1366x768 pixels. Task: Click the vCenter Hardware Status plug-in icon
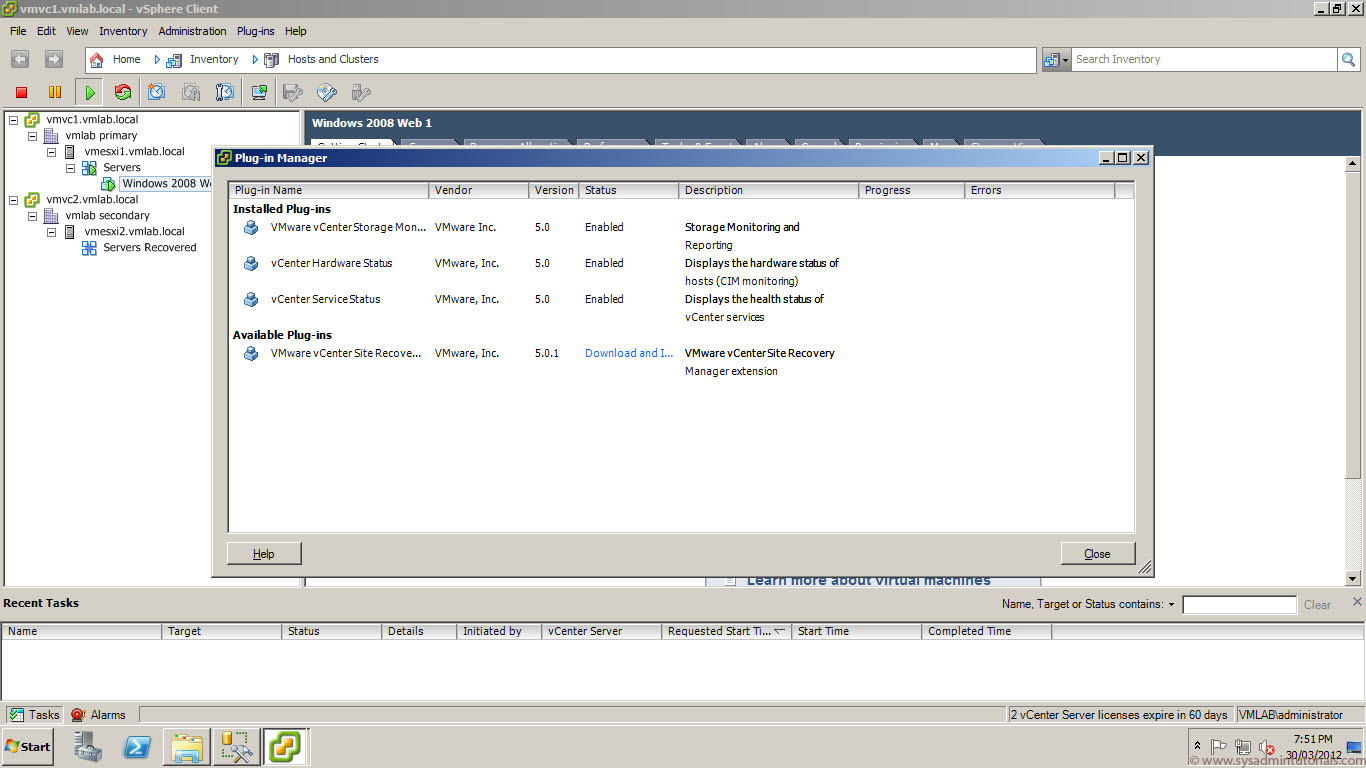point(251,264)
